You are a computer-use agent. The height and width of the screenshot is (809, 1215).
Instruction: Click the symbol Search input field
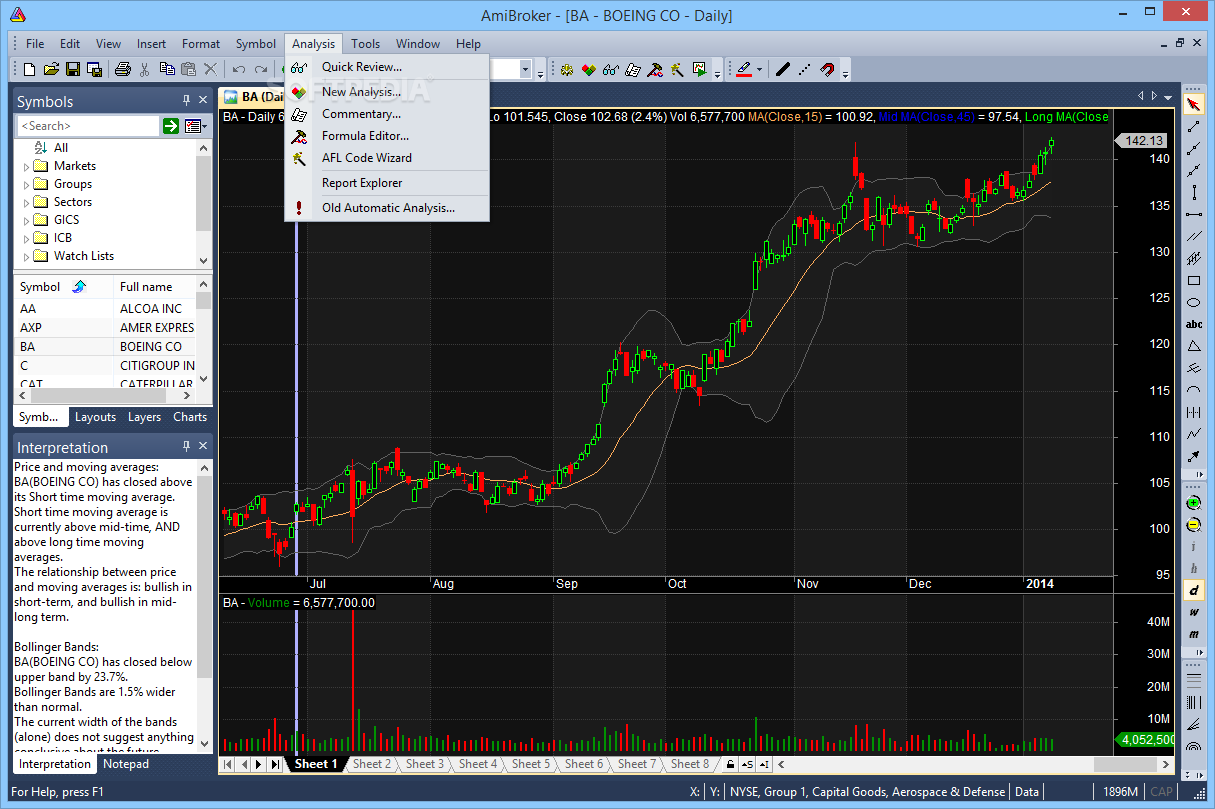[88, 126]
